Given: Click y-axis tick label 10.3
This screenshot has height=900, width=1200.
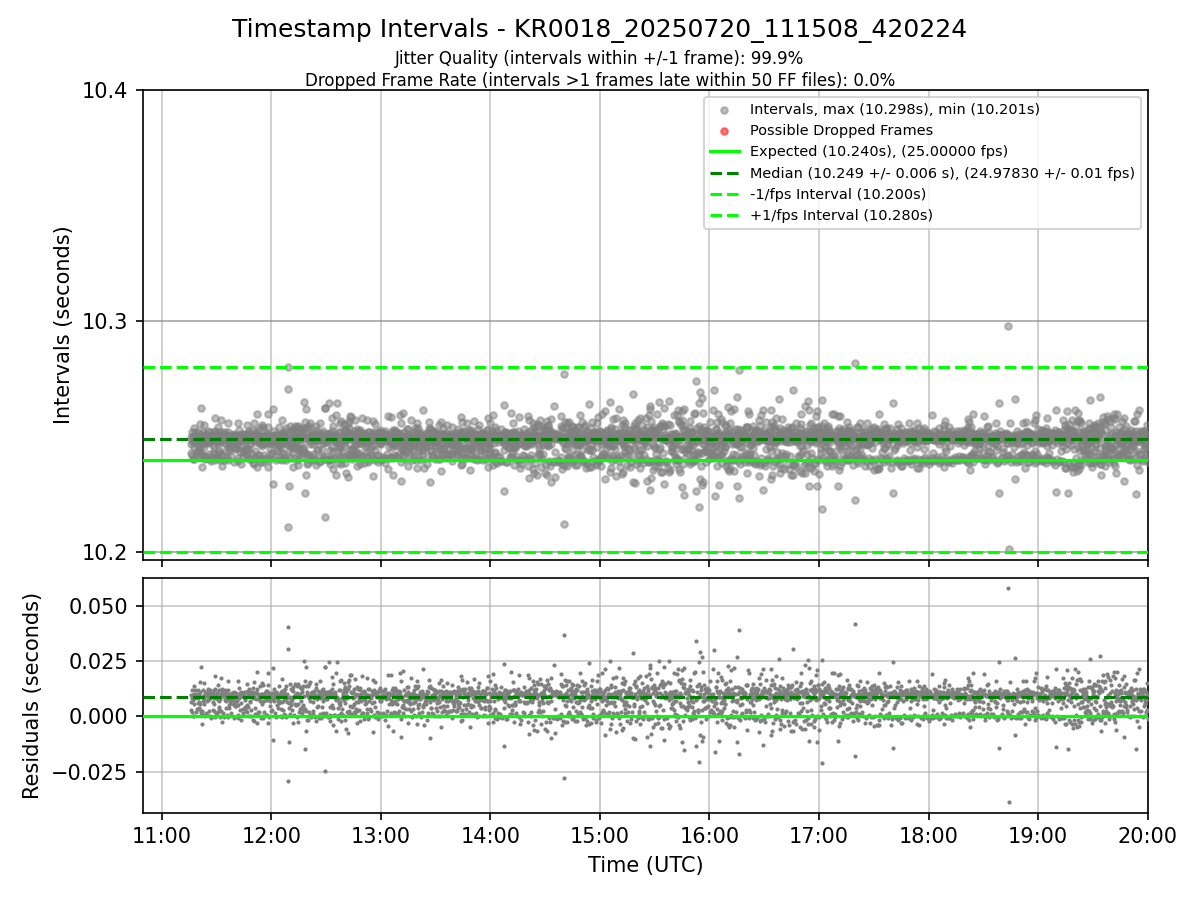Looking at the screenshot, I should tap(107, 322).
